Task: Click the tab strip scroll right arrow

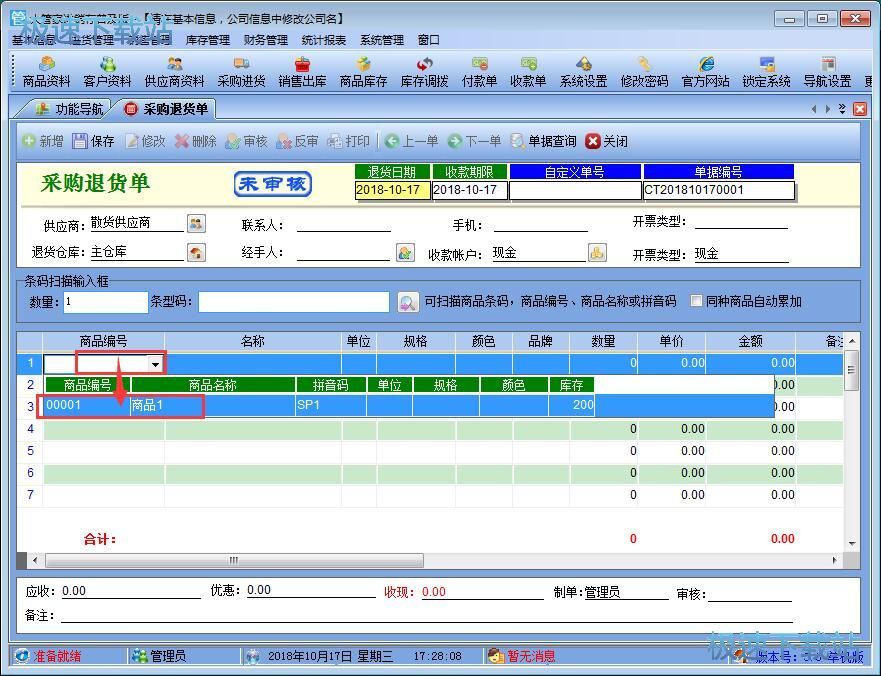Action: 828,109
